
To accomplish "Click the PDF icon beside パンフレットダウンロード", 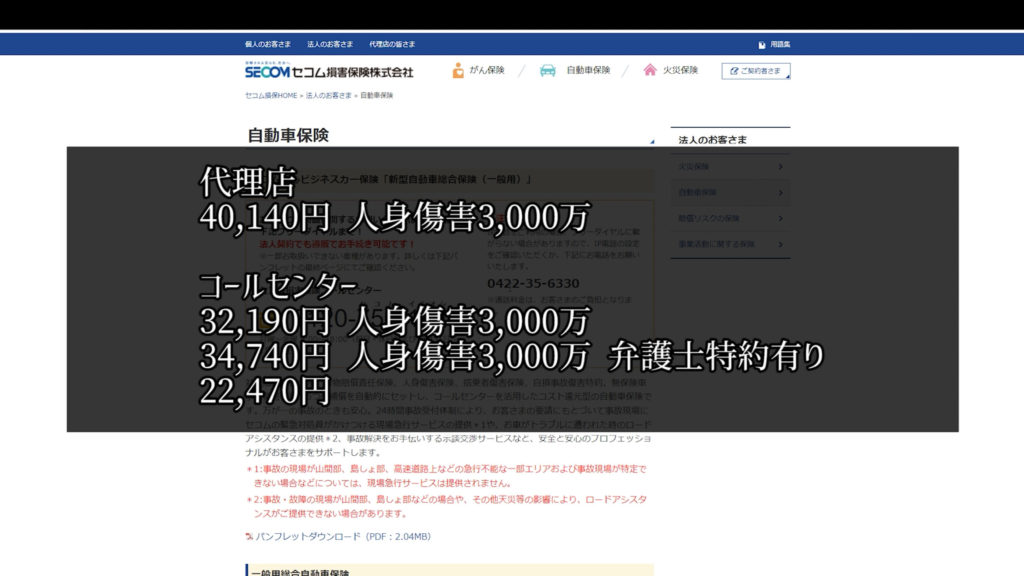I will click(249, 537).
